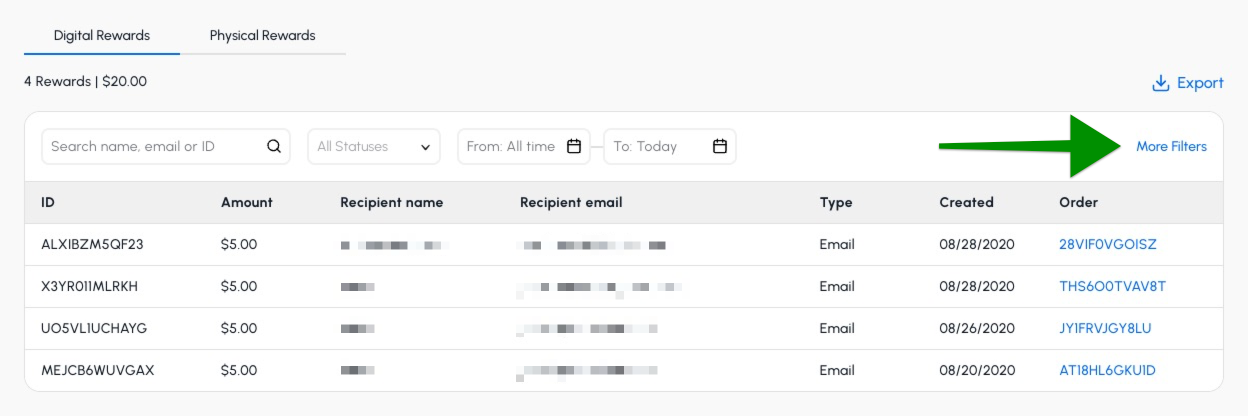The width and height of the screenshot is (1248, 416).
Task: Select reward row ALXIBZM5QF23
Action: (624, 244)
